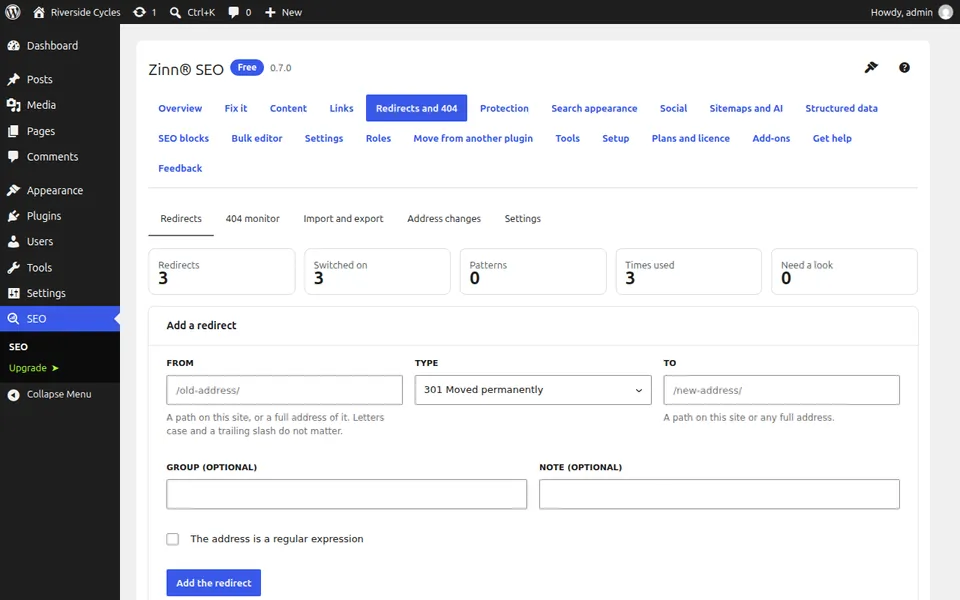This screenshot has height=600, width=960.
Task: Click the Pages icon in sidebar
Action: tap(13, 131)
